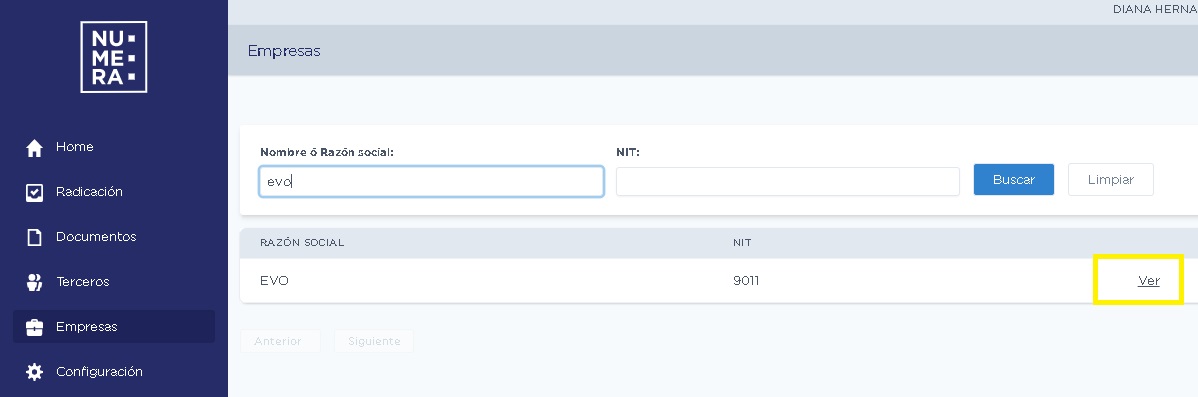Open the Home menu item
The width and height of the screenshot is (1198, 397).
tap(114, 147)
